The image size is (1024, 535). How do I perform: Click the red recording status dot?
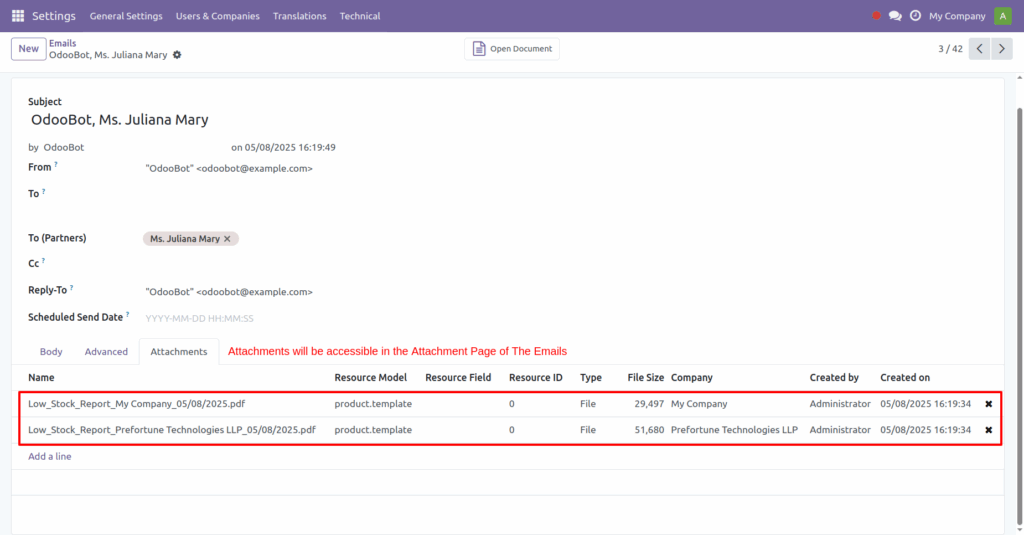876,16
